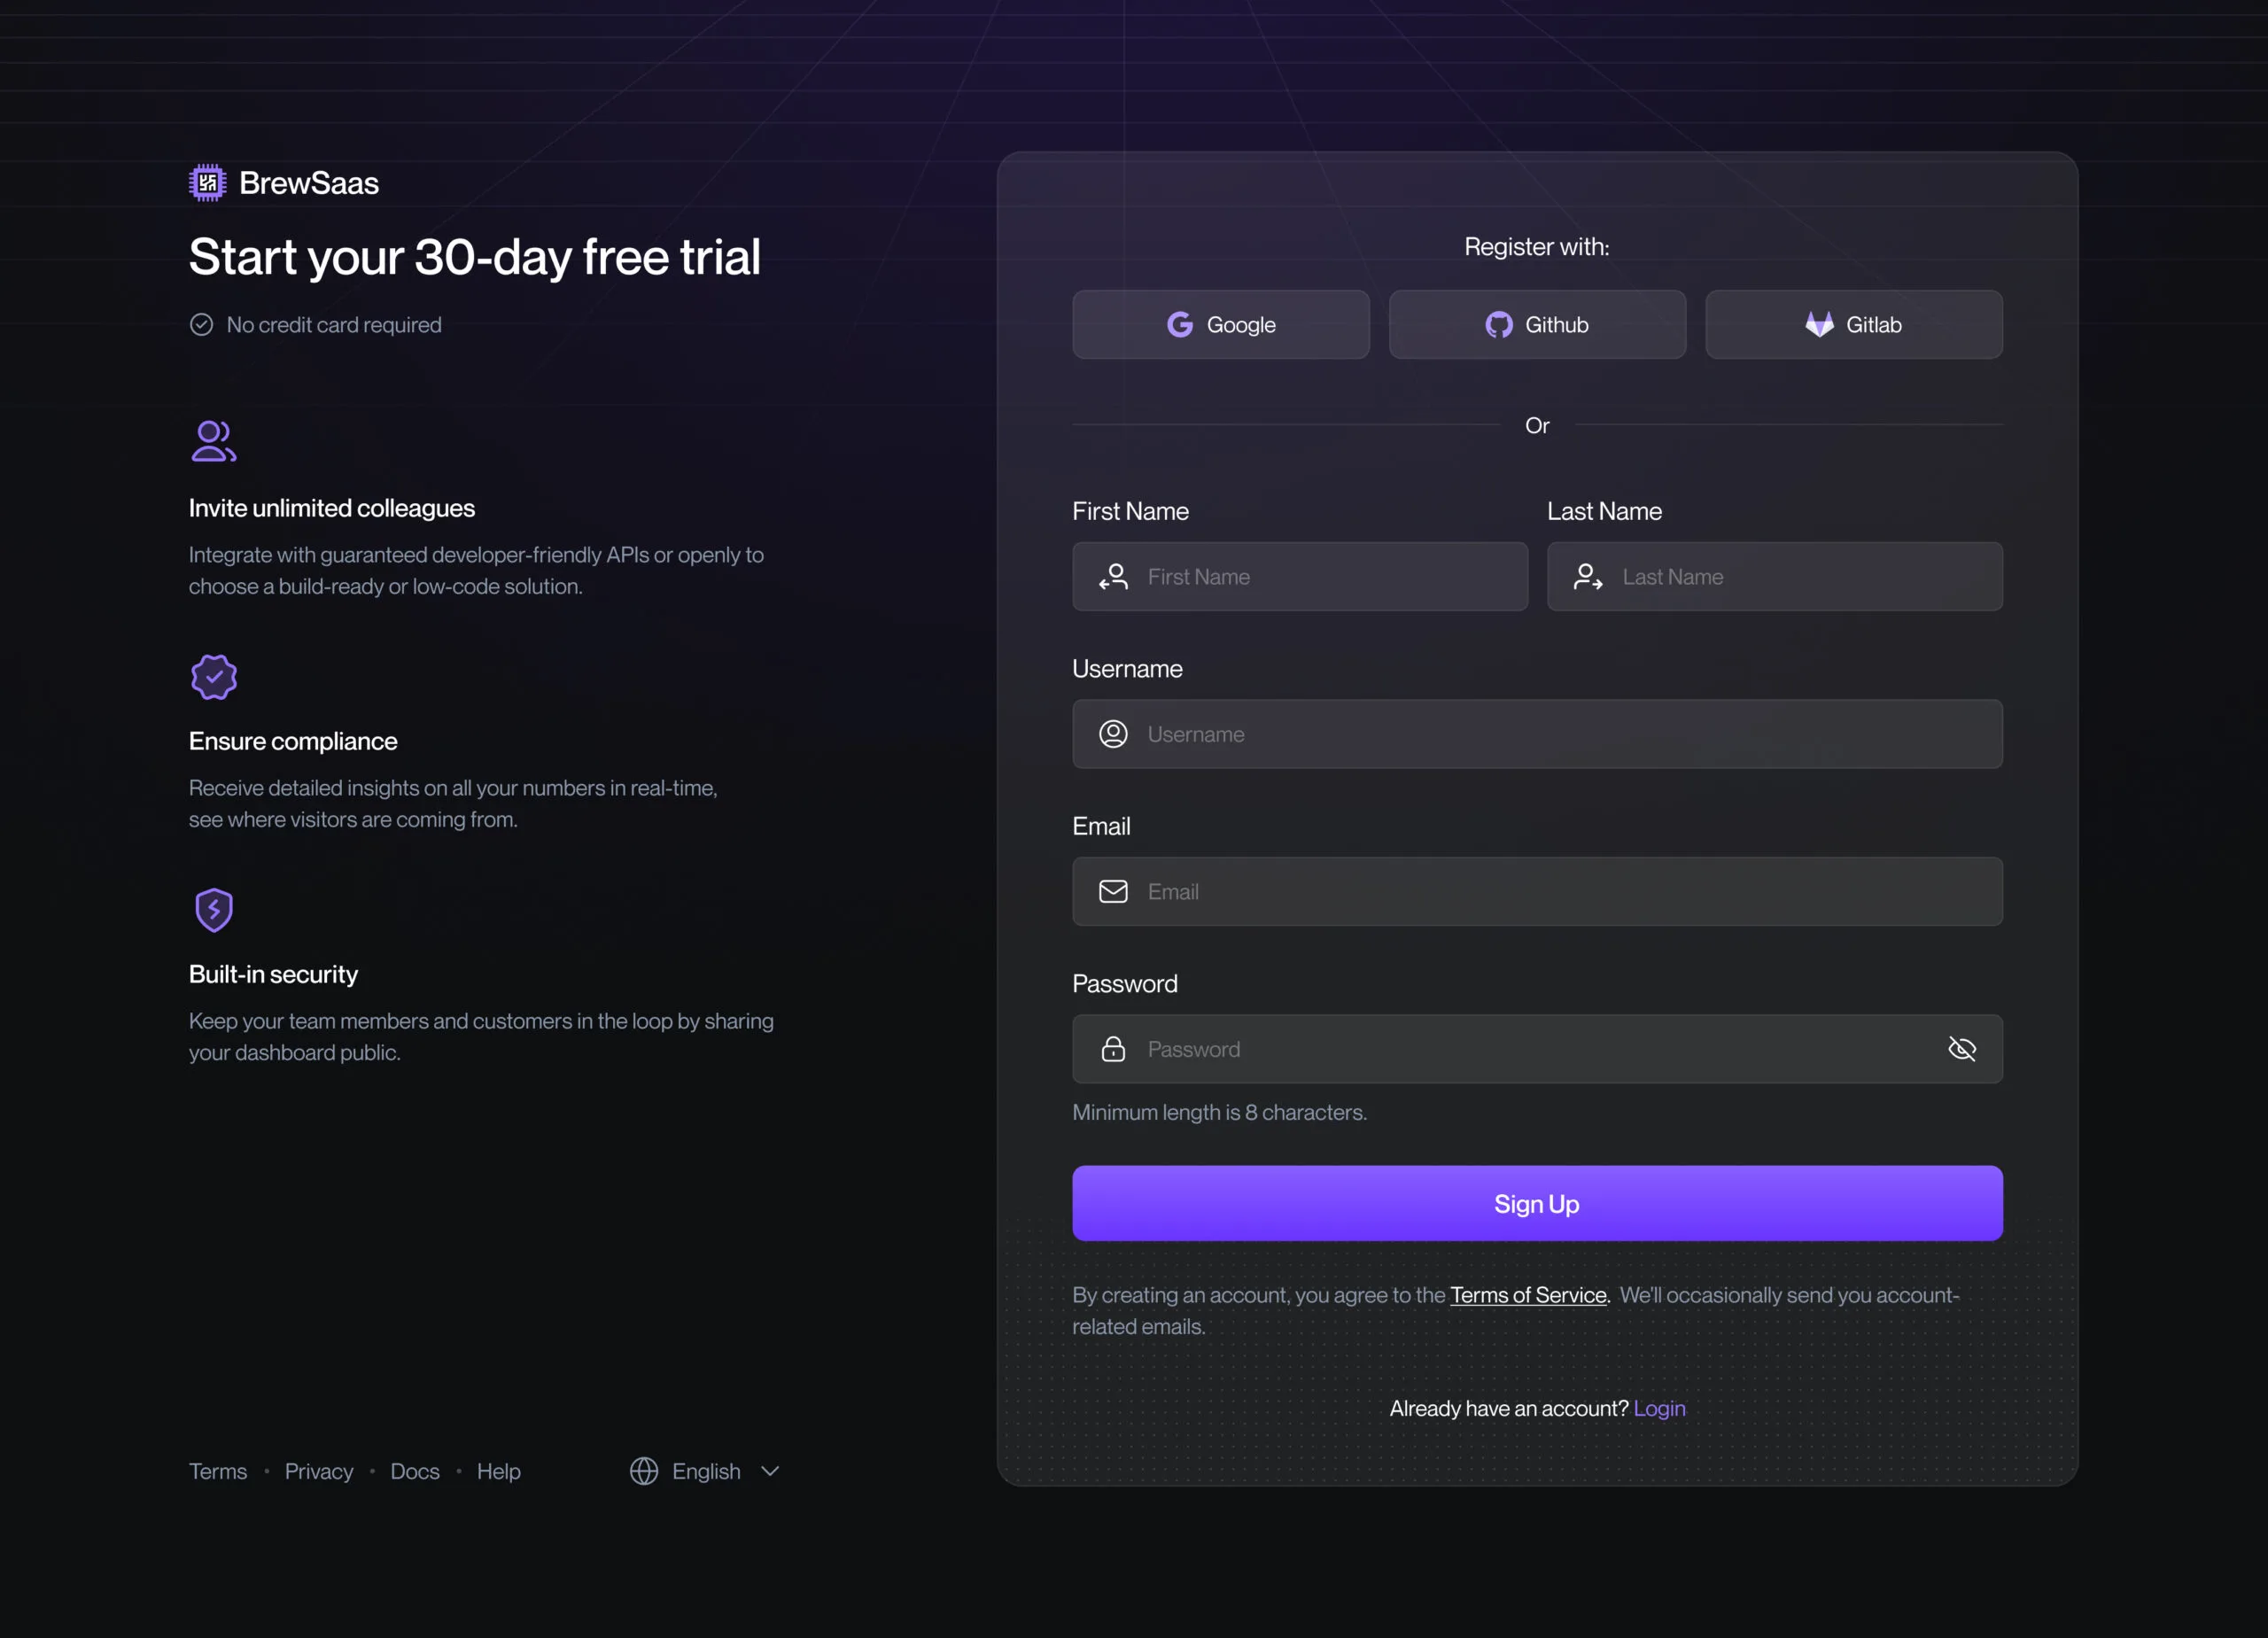Viewport: 2268px width, 1638px height.
Task: Open the Docs footer link
Action: click(415, 1471)
